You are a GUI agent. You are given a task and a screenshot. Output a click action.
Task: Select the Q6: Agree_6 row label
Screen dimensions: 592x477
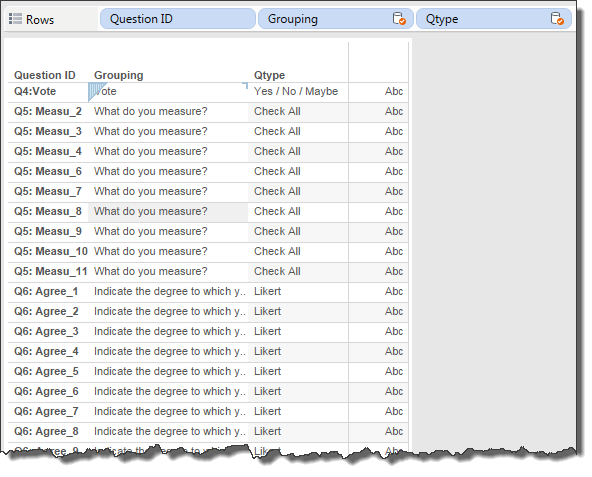46,392
